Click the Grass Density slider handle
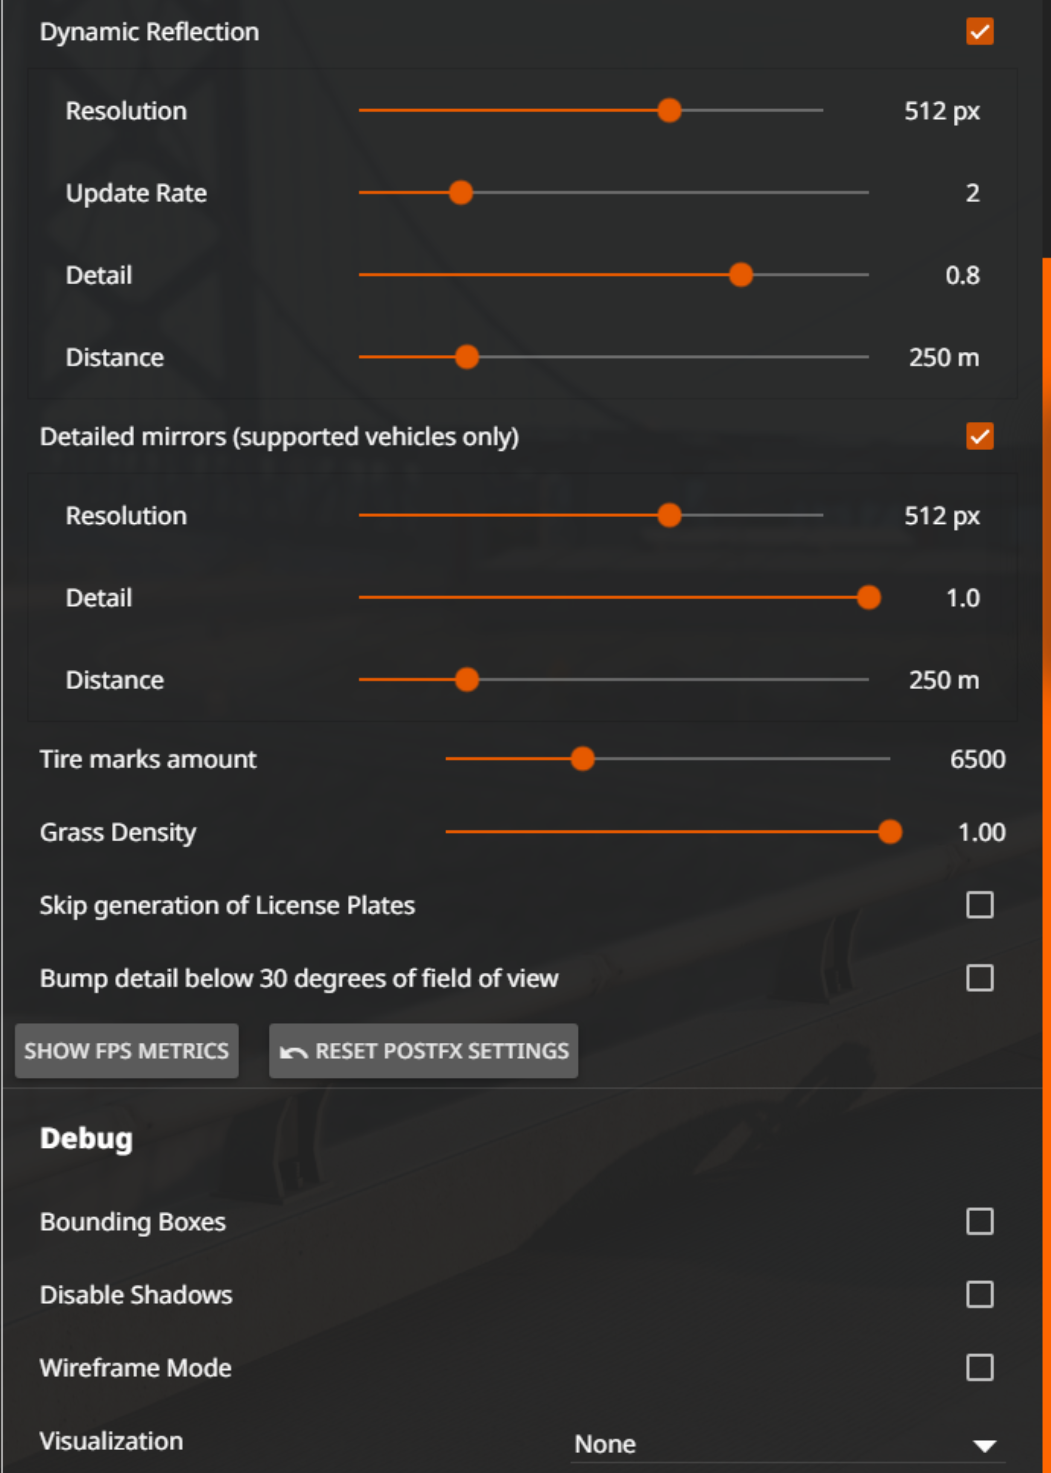1051x1473 pixels. 889,832
